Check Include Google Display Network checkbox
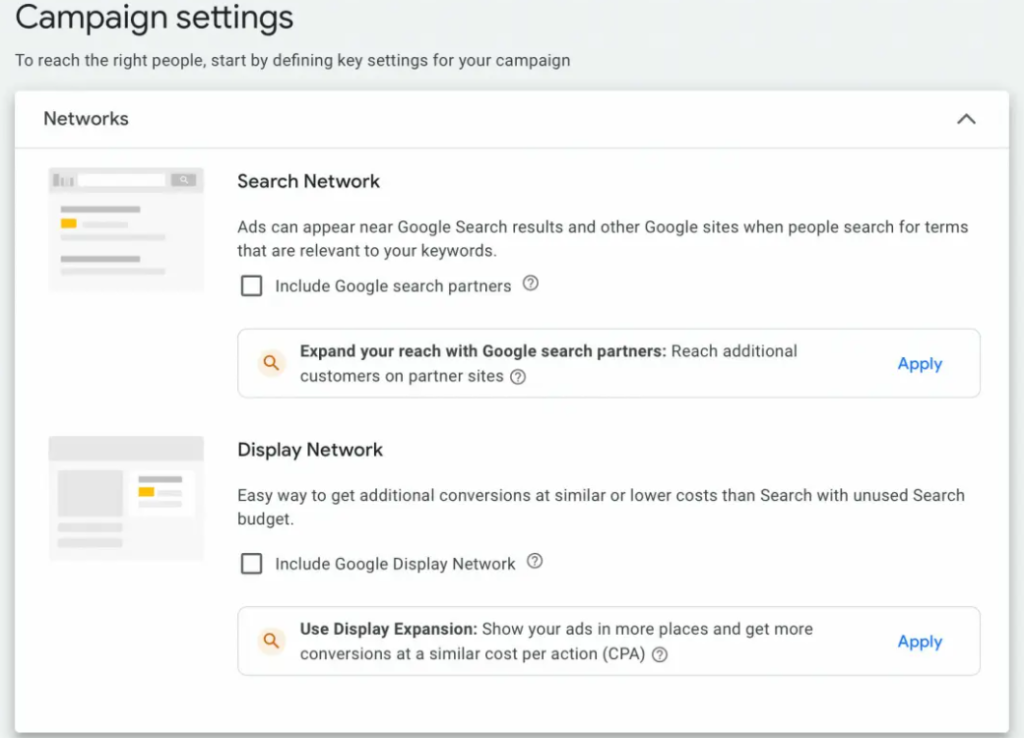This screenshot has height=738, width=1024. coord(251,563)
